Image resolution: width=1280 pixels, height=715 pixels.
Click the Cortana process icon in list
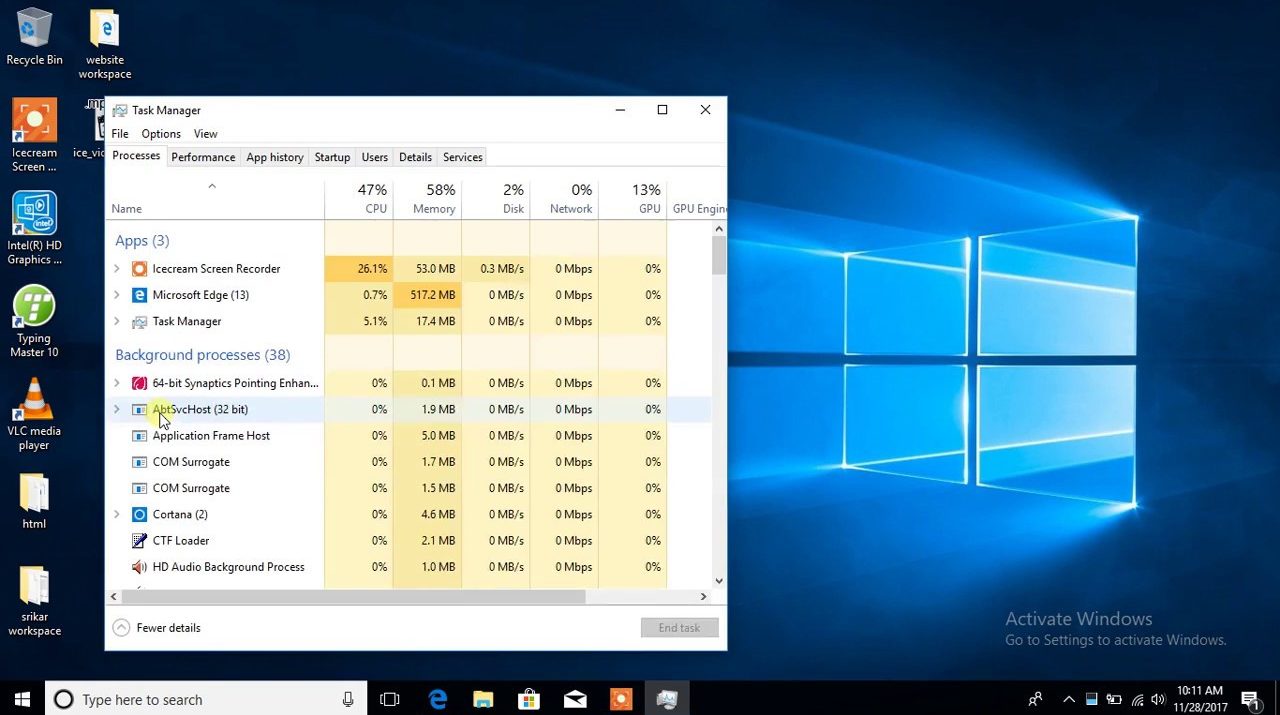pos(140,514)
